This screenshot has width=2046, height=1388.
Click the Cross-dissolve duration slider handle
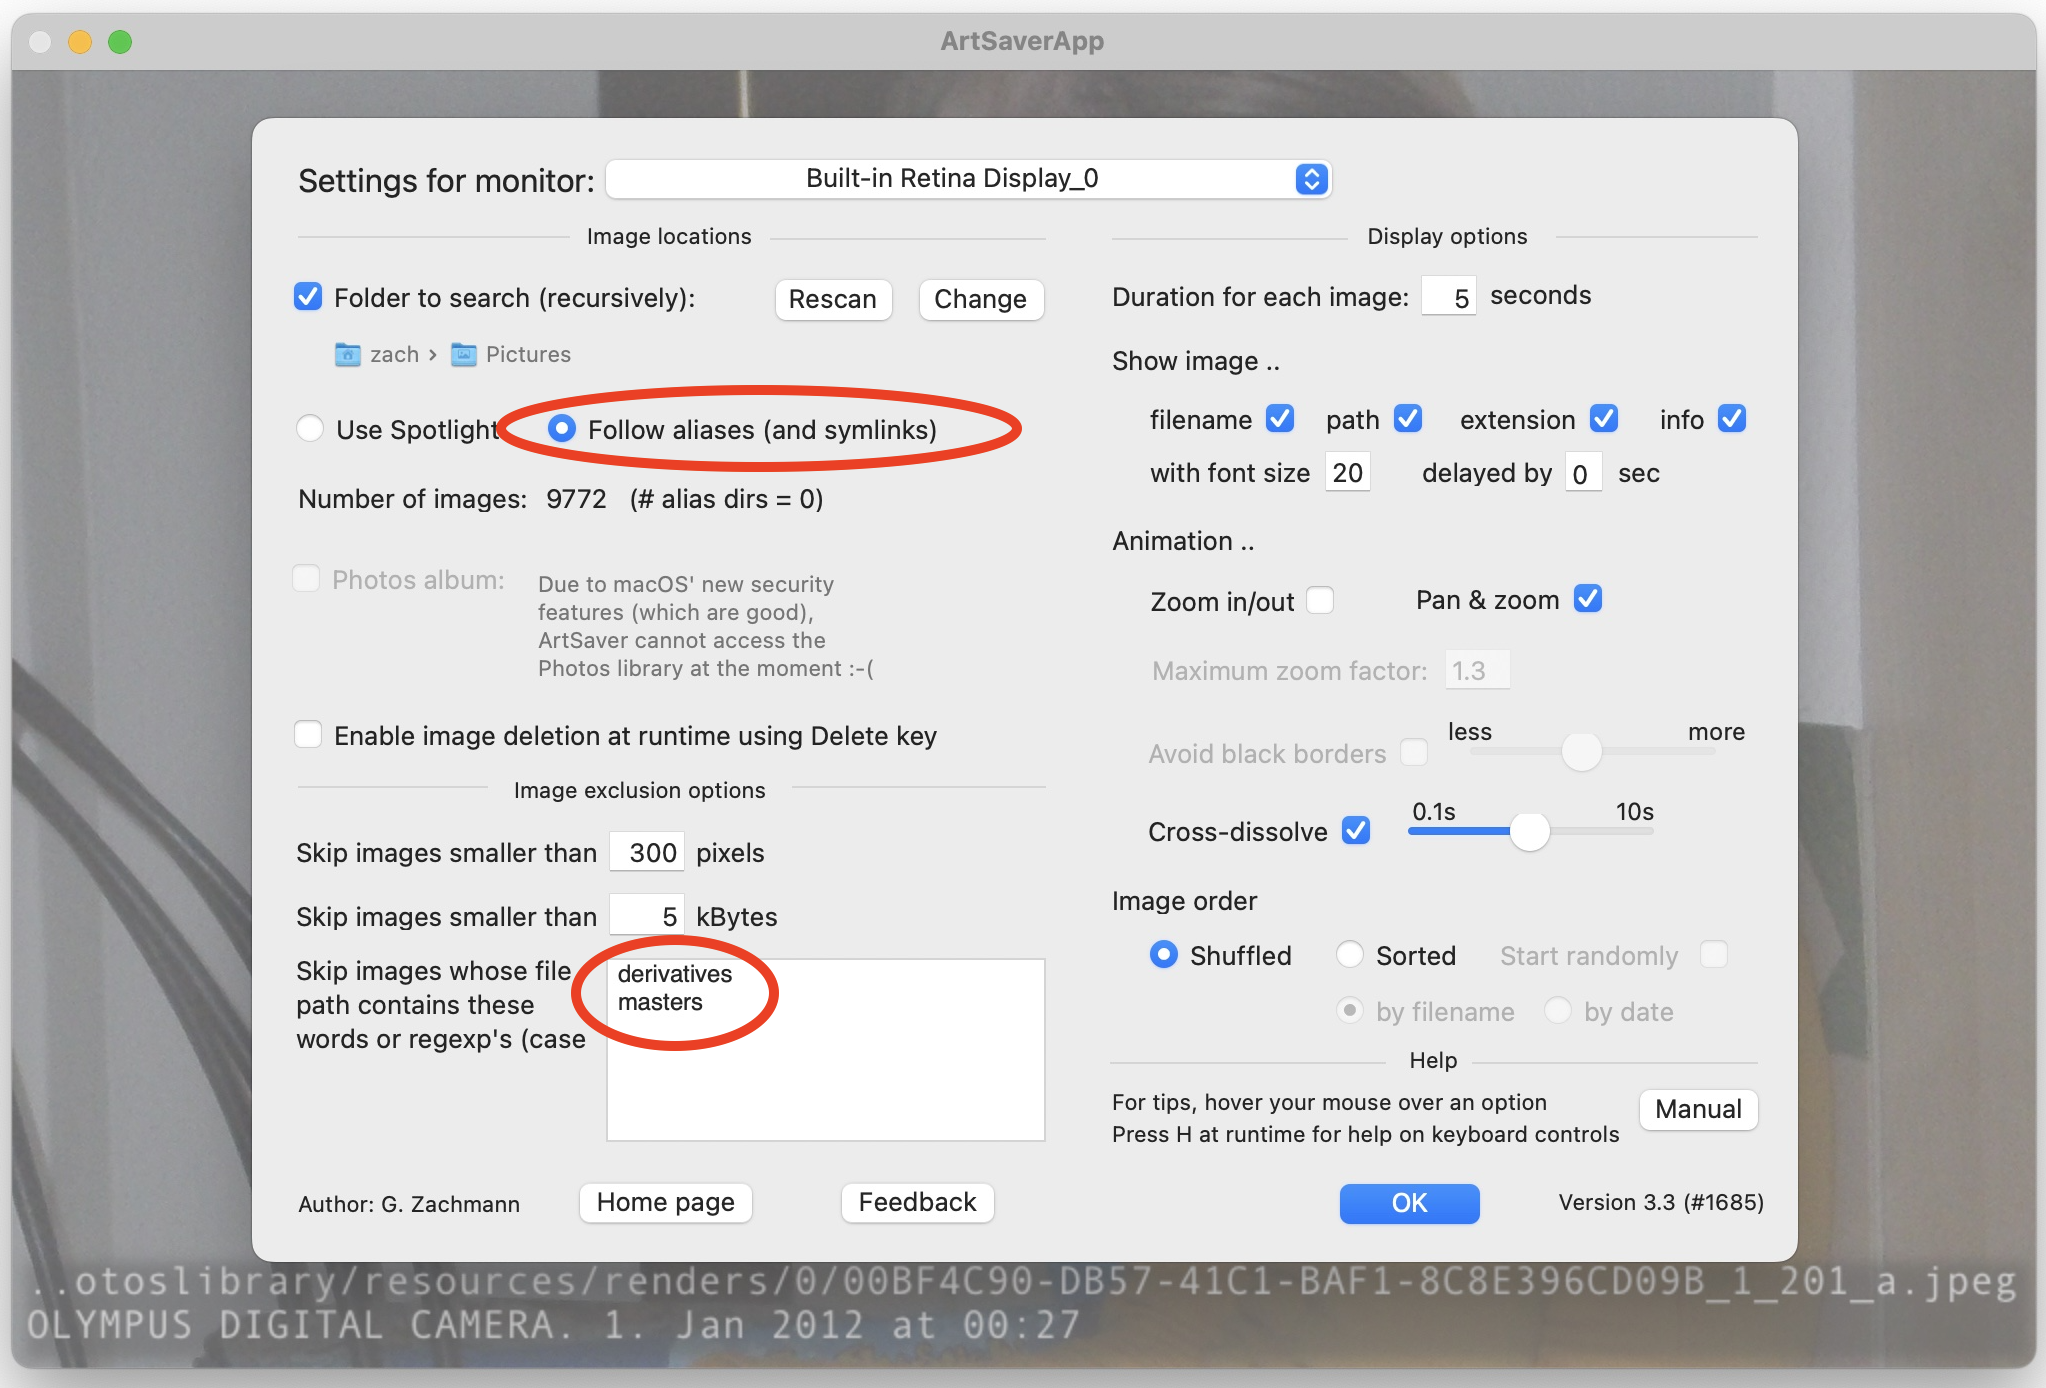click(1529, 830)
